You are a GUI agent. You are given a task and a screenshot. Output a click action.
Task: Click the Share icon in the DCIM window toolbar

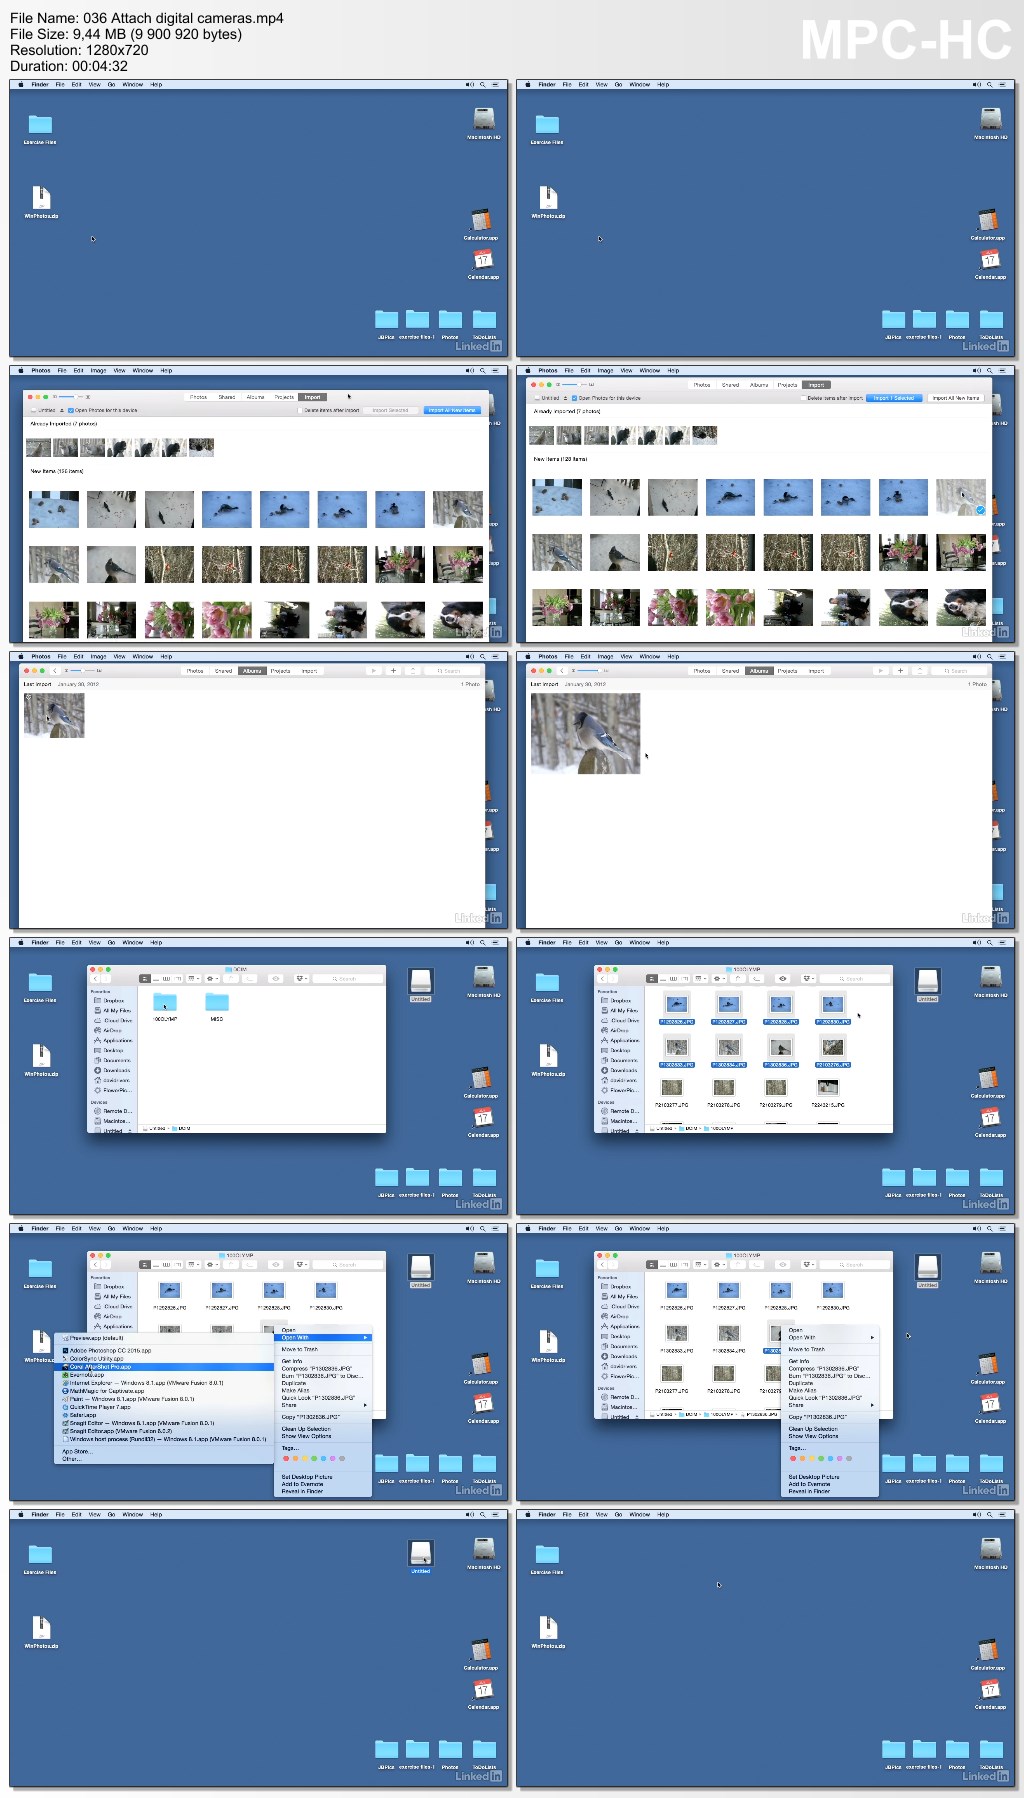click(x=231, y=979)
